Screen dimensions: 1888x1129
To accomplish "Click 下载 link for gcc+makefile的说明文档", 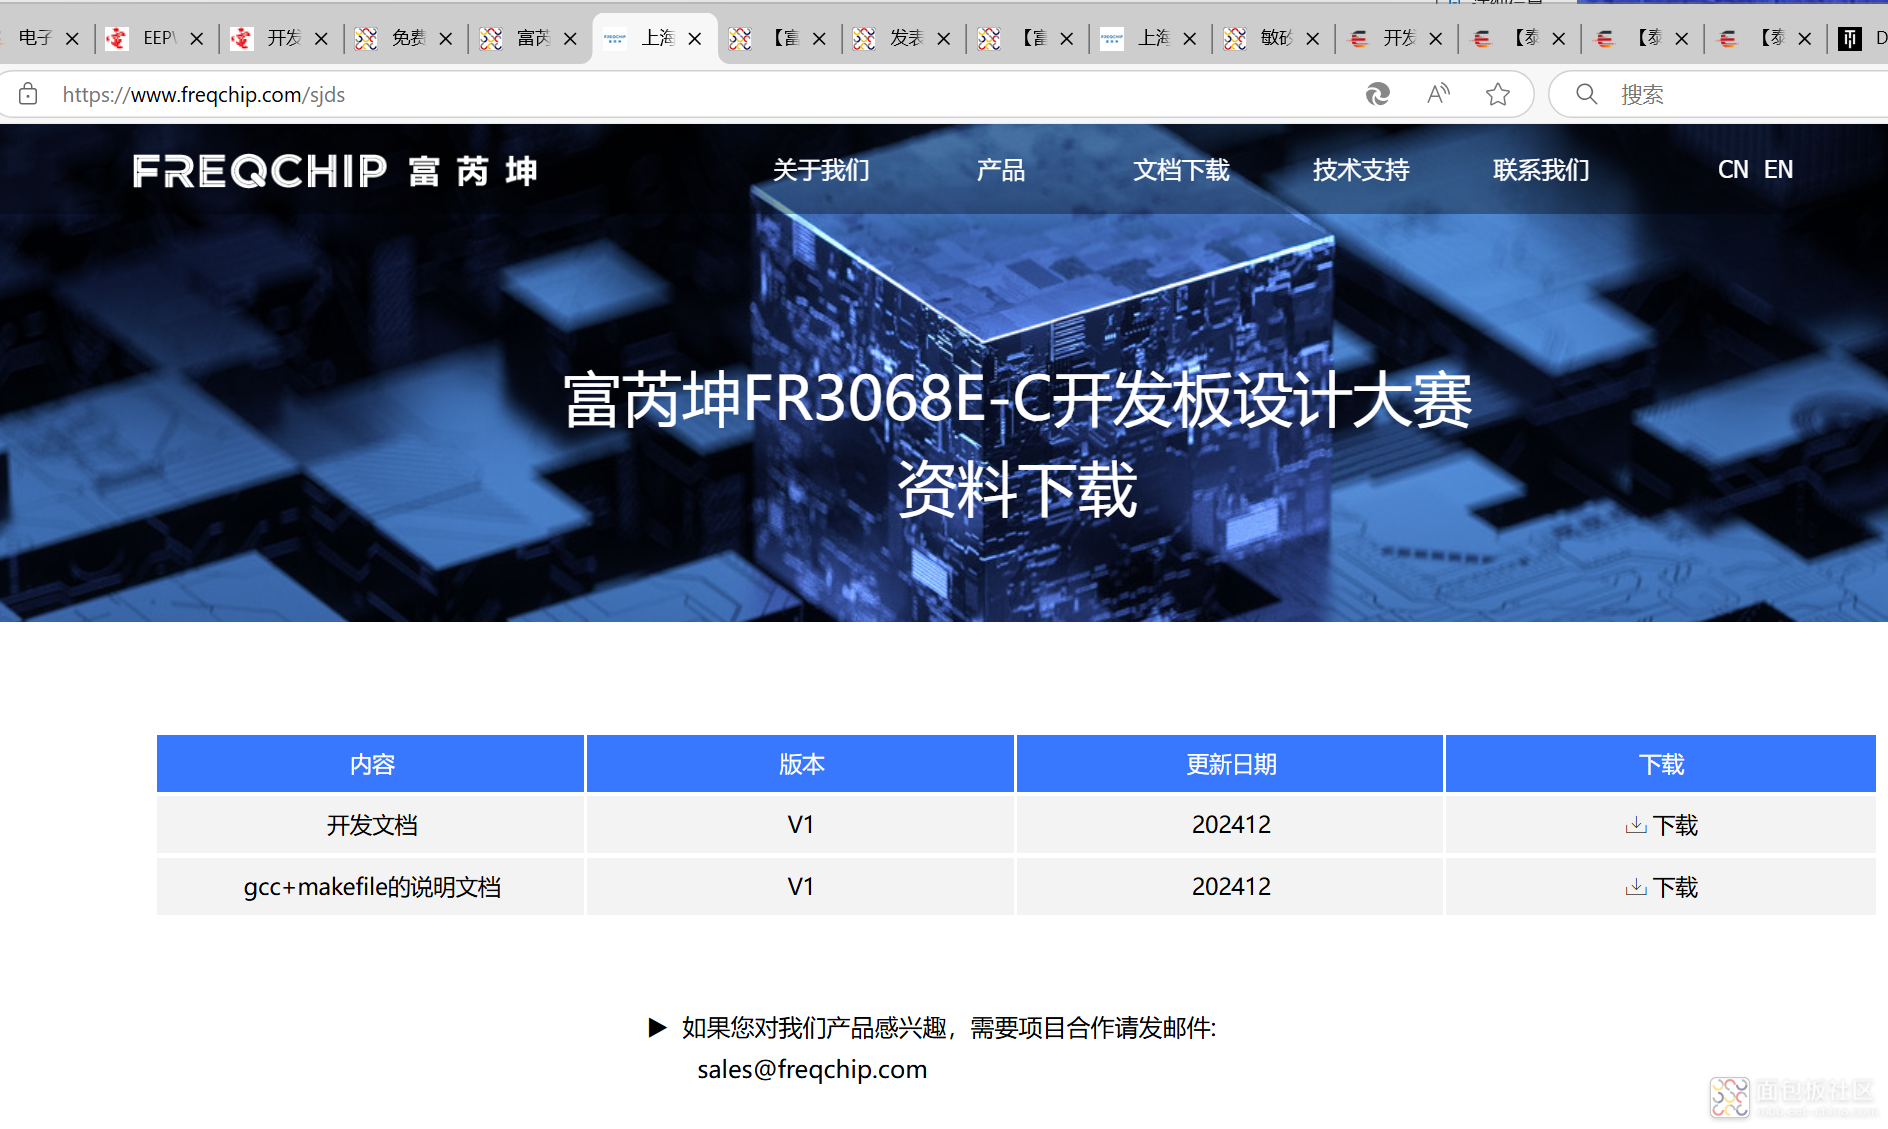I will tap(1675, 887).
